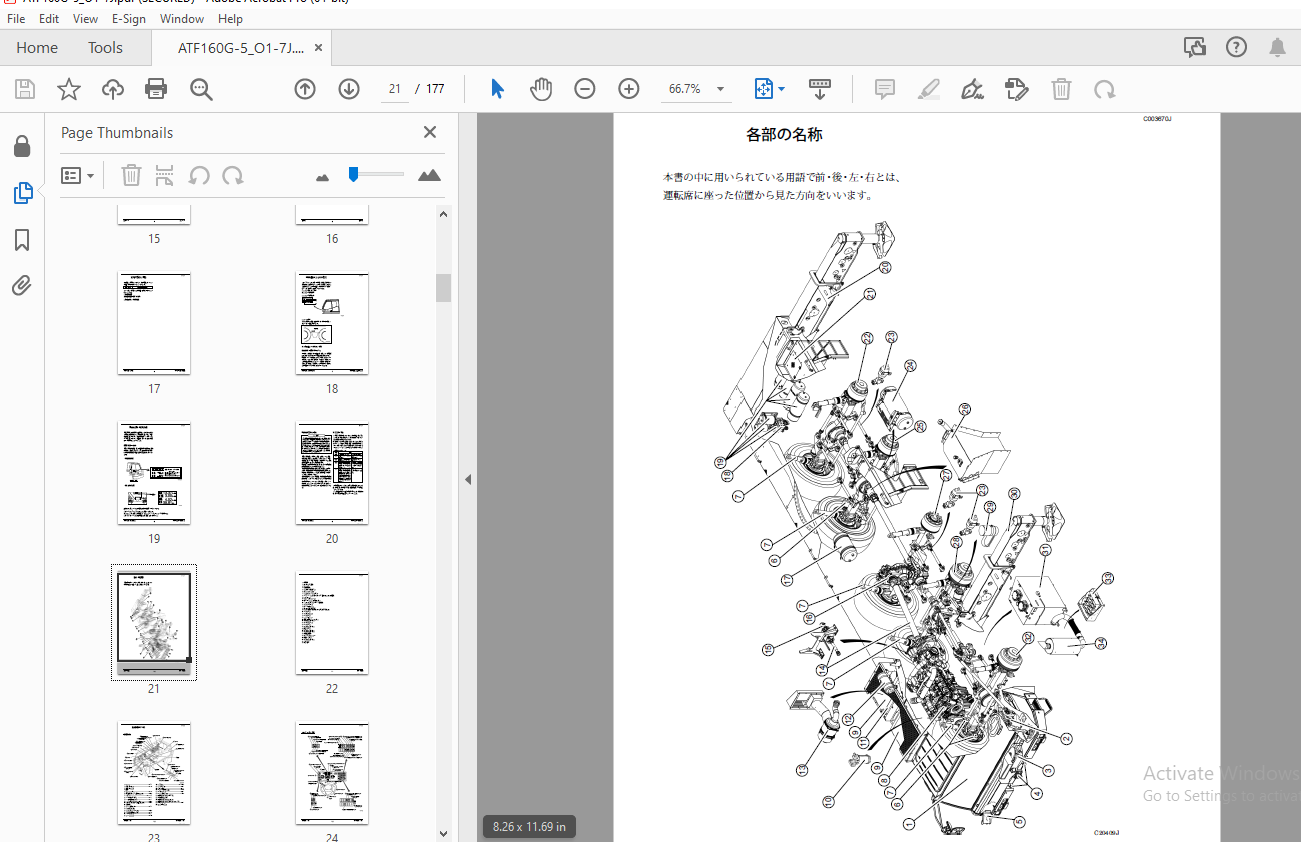The height and width of the screenshot is (842, 1301).
Task: Click the fit page tool icon
Action: pyautogui.click(x=764, y=89)
